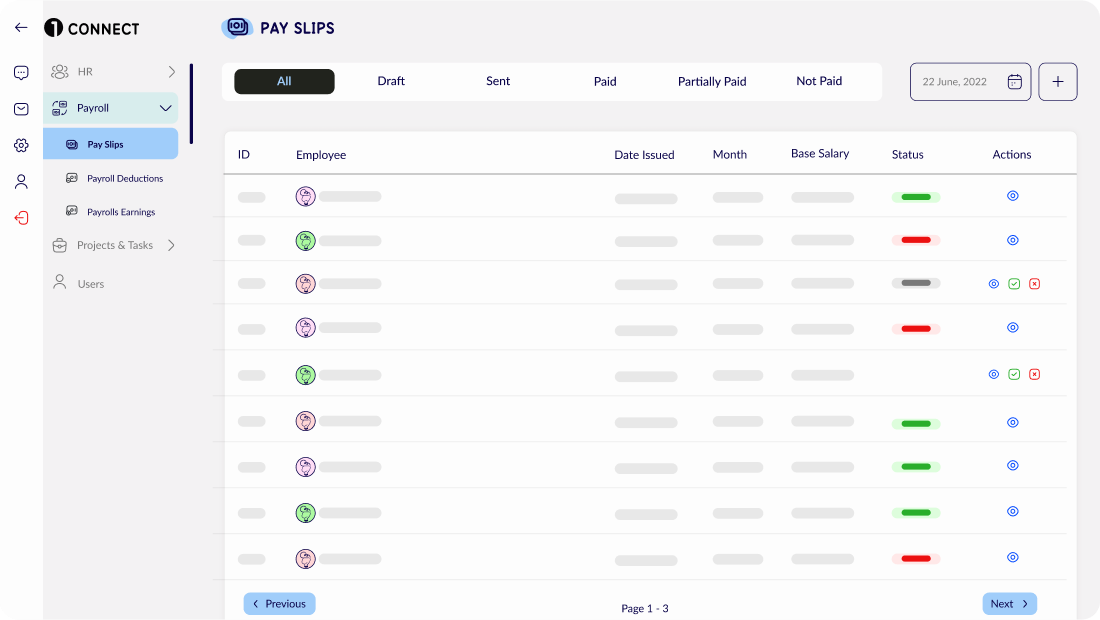Click the Status column header

coord(907,154)
